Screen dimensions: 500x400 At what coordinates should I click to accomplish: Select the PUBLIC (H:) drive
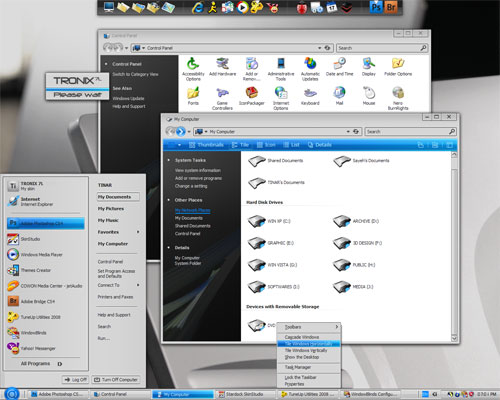tap(354, 265)
